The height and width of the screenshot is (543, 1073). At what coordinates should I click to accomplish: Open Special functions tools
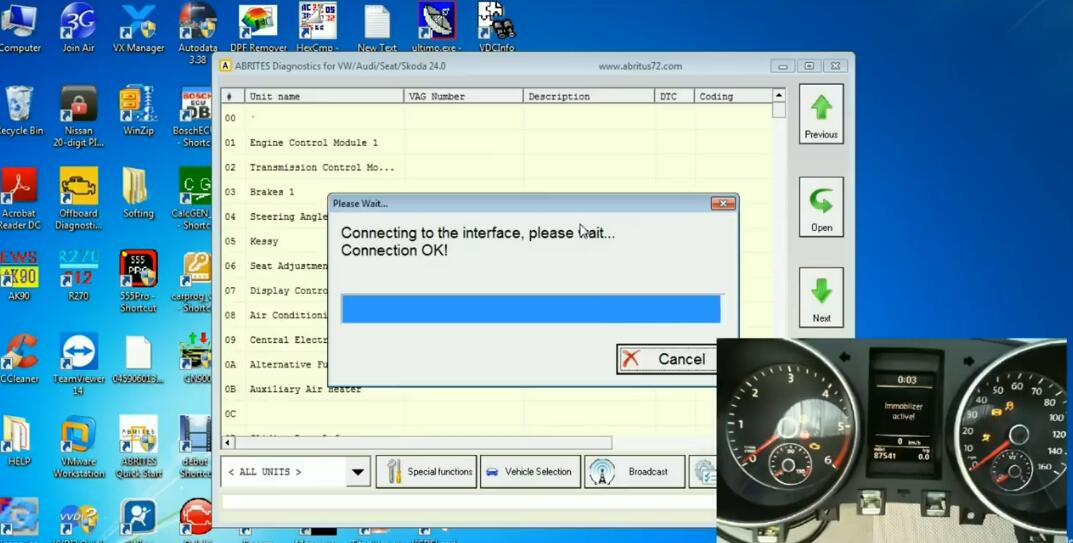426,472
